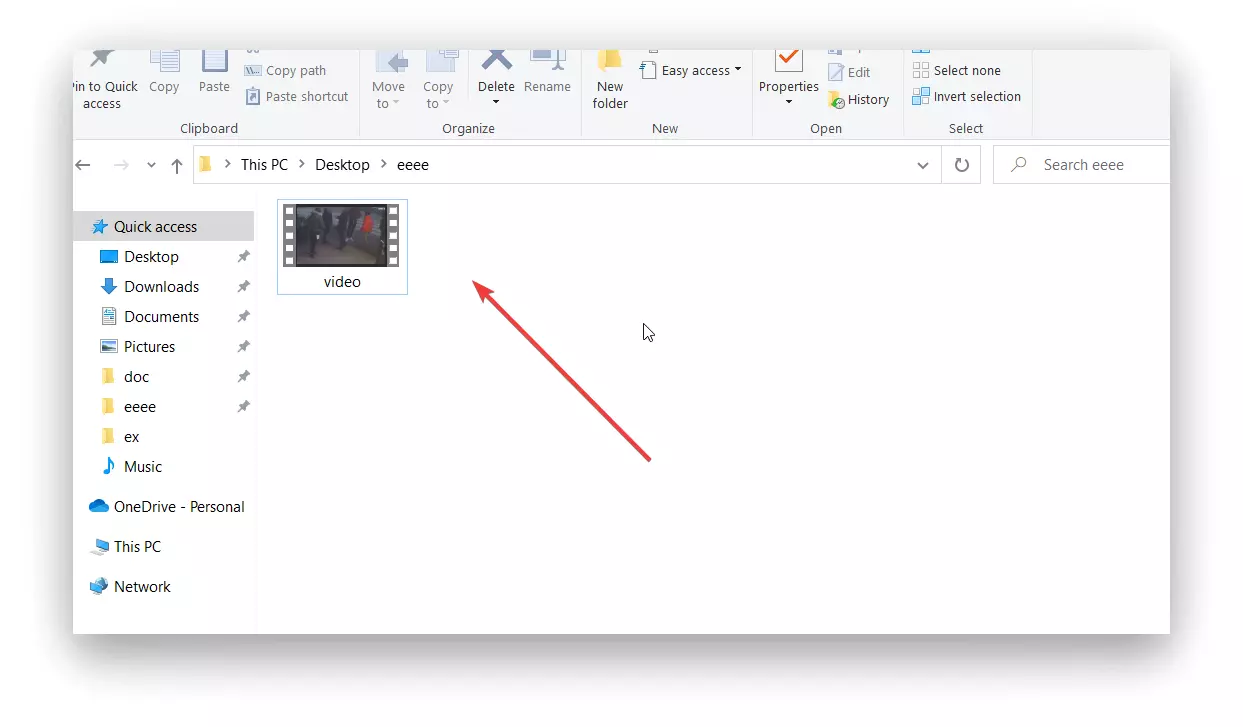The height and width of the screenshot is (727, 1243).
Task: Create a New folder
Action: pos(610,81)
